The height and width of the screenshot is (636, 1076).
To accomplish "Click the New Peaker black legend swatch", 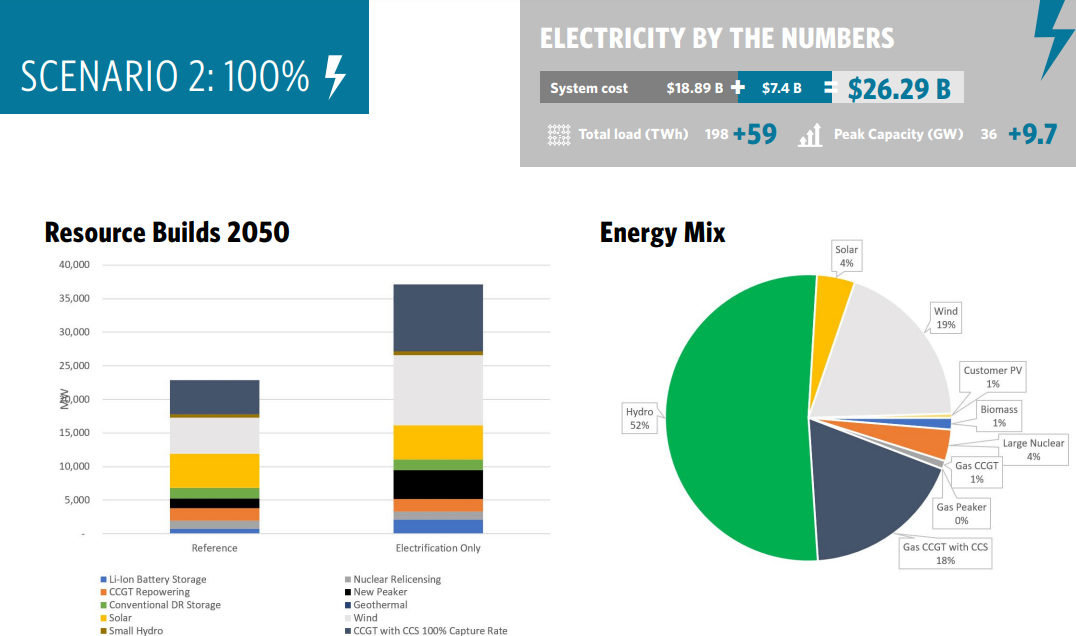I will [347, 593].
